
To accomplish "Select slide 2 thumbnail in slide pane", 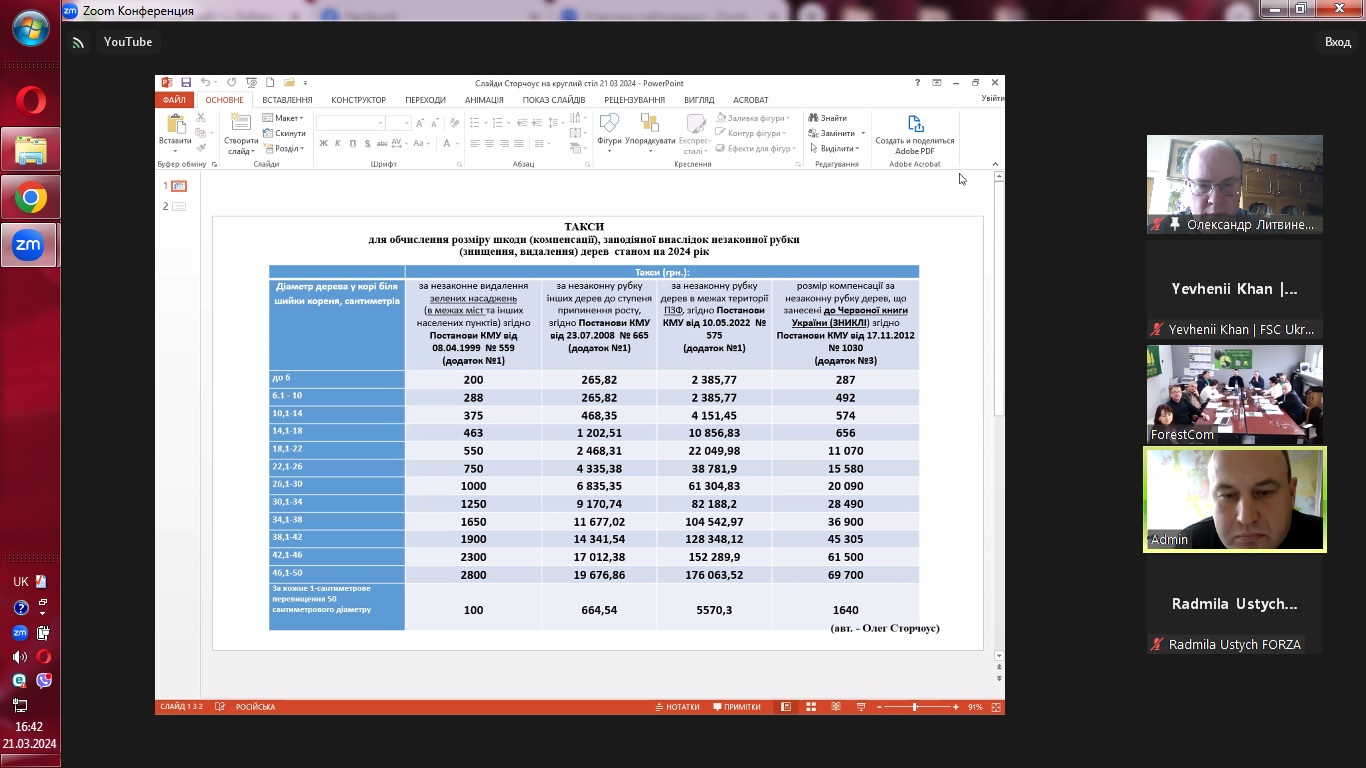I will coord(179,206).
